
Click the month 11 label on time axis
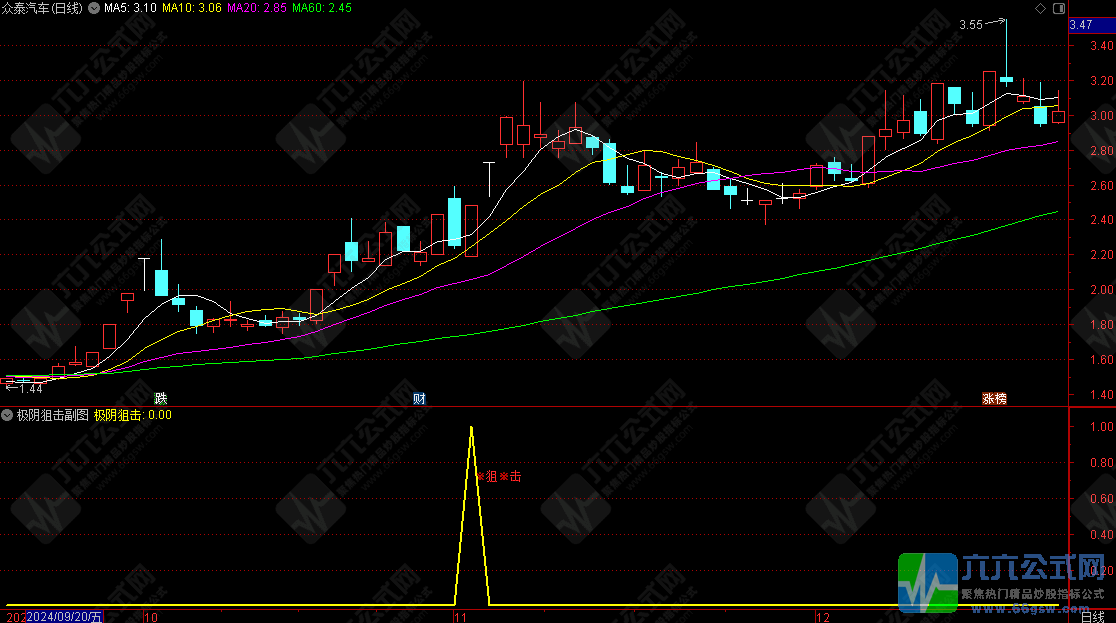click(460, 616)
